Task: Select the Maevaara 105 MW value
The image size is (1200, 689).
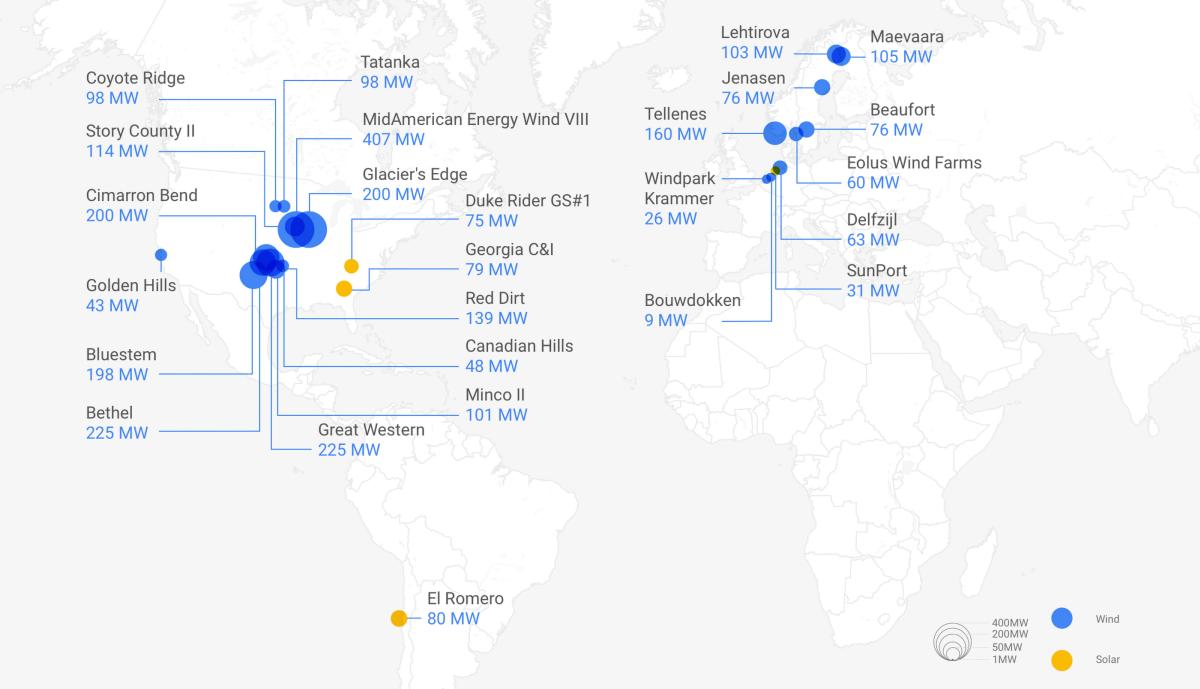Action: [901, 57]
